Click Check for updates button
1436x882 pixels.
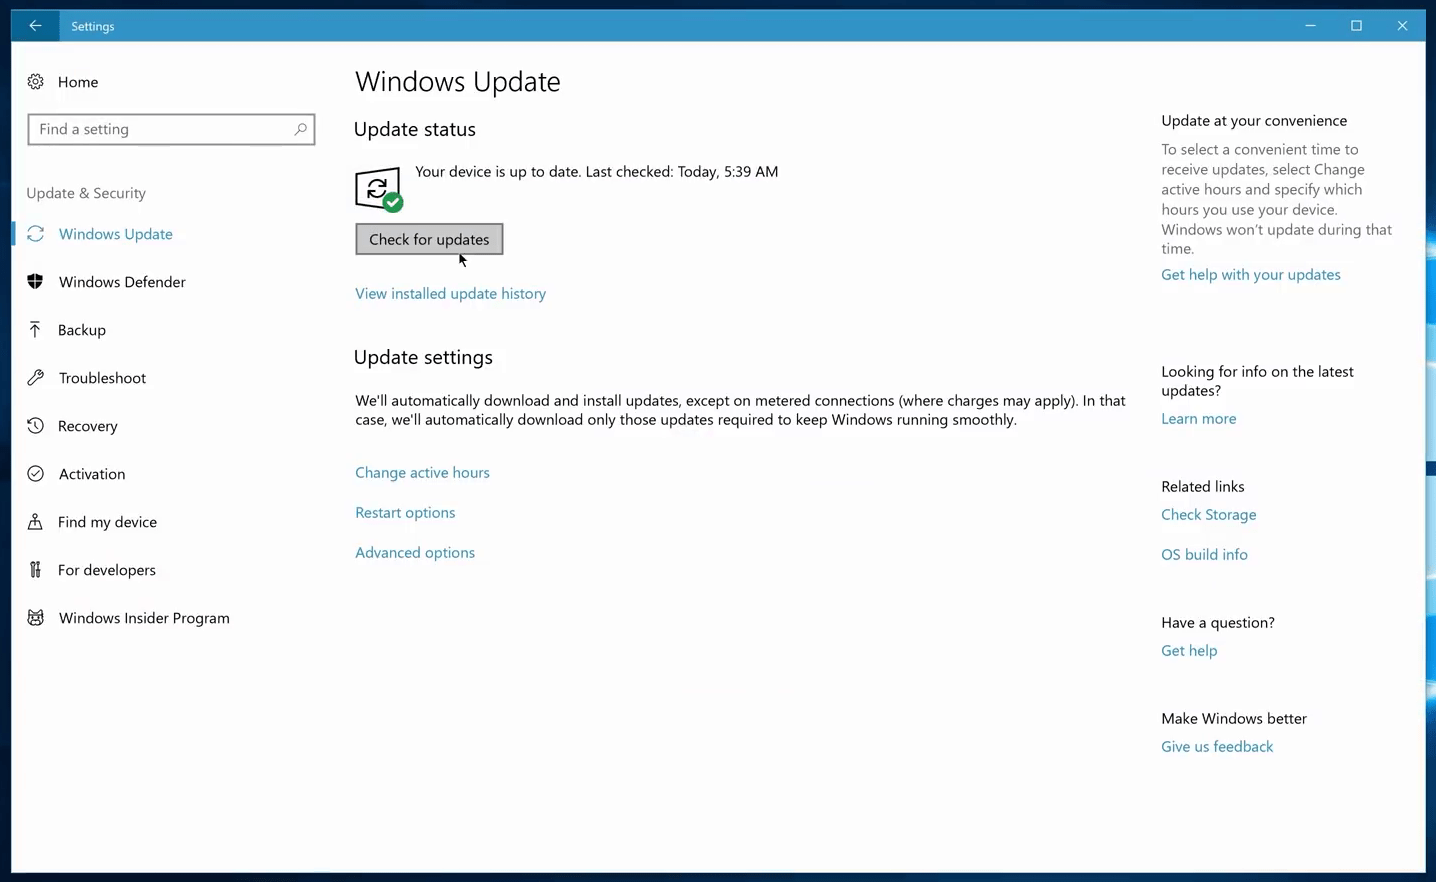(x=429, y=239)
